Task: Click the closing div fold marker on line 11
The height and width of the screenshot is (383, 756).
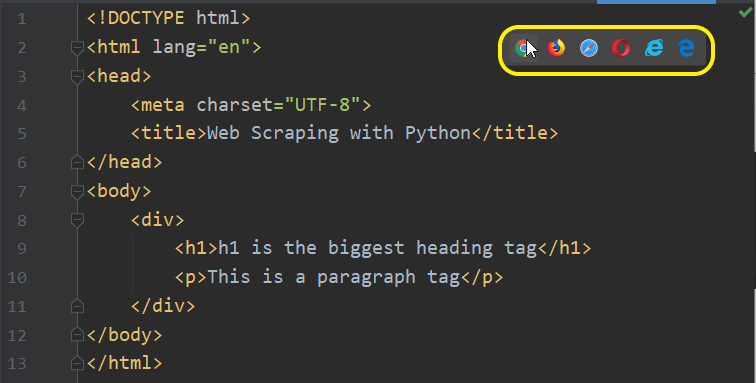Action: (77, 306)
